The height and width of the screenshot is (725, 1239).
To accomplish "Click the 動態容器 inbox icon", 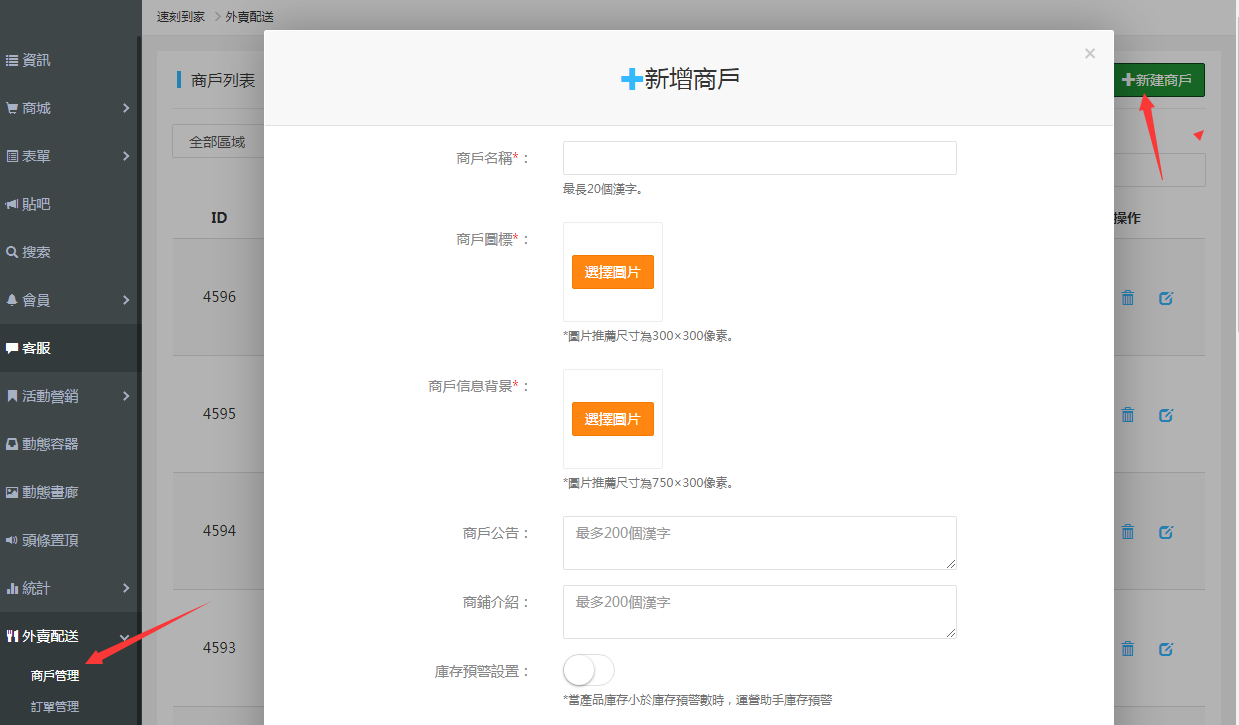I will click(x=12, y=444).
